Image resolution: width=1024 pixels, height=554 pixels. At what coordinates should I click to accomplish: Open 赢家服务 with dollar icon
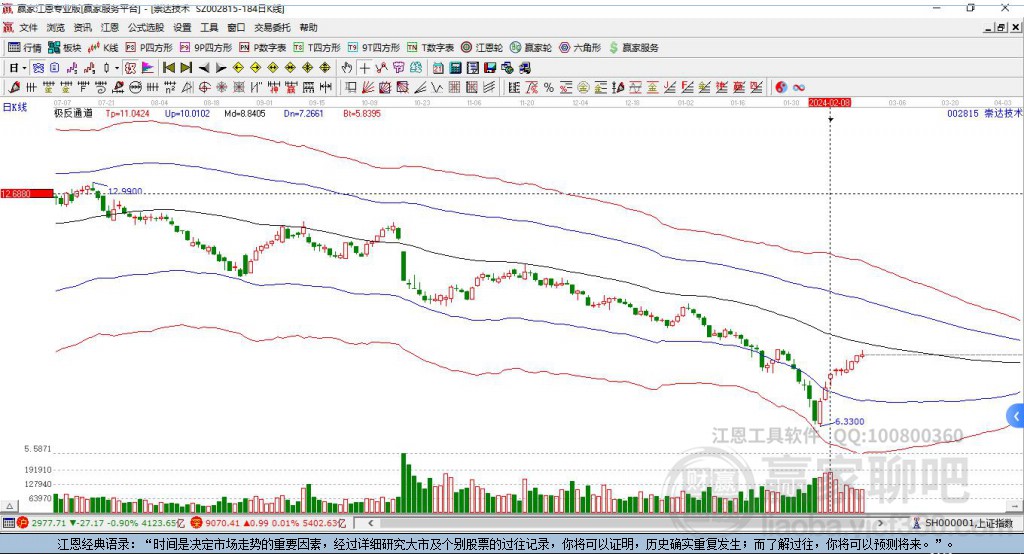633,48
